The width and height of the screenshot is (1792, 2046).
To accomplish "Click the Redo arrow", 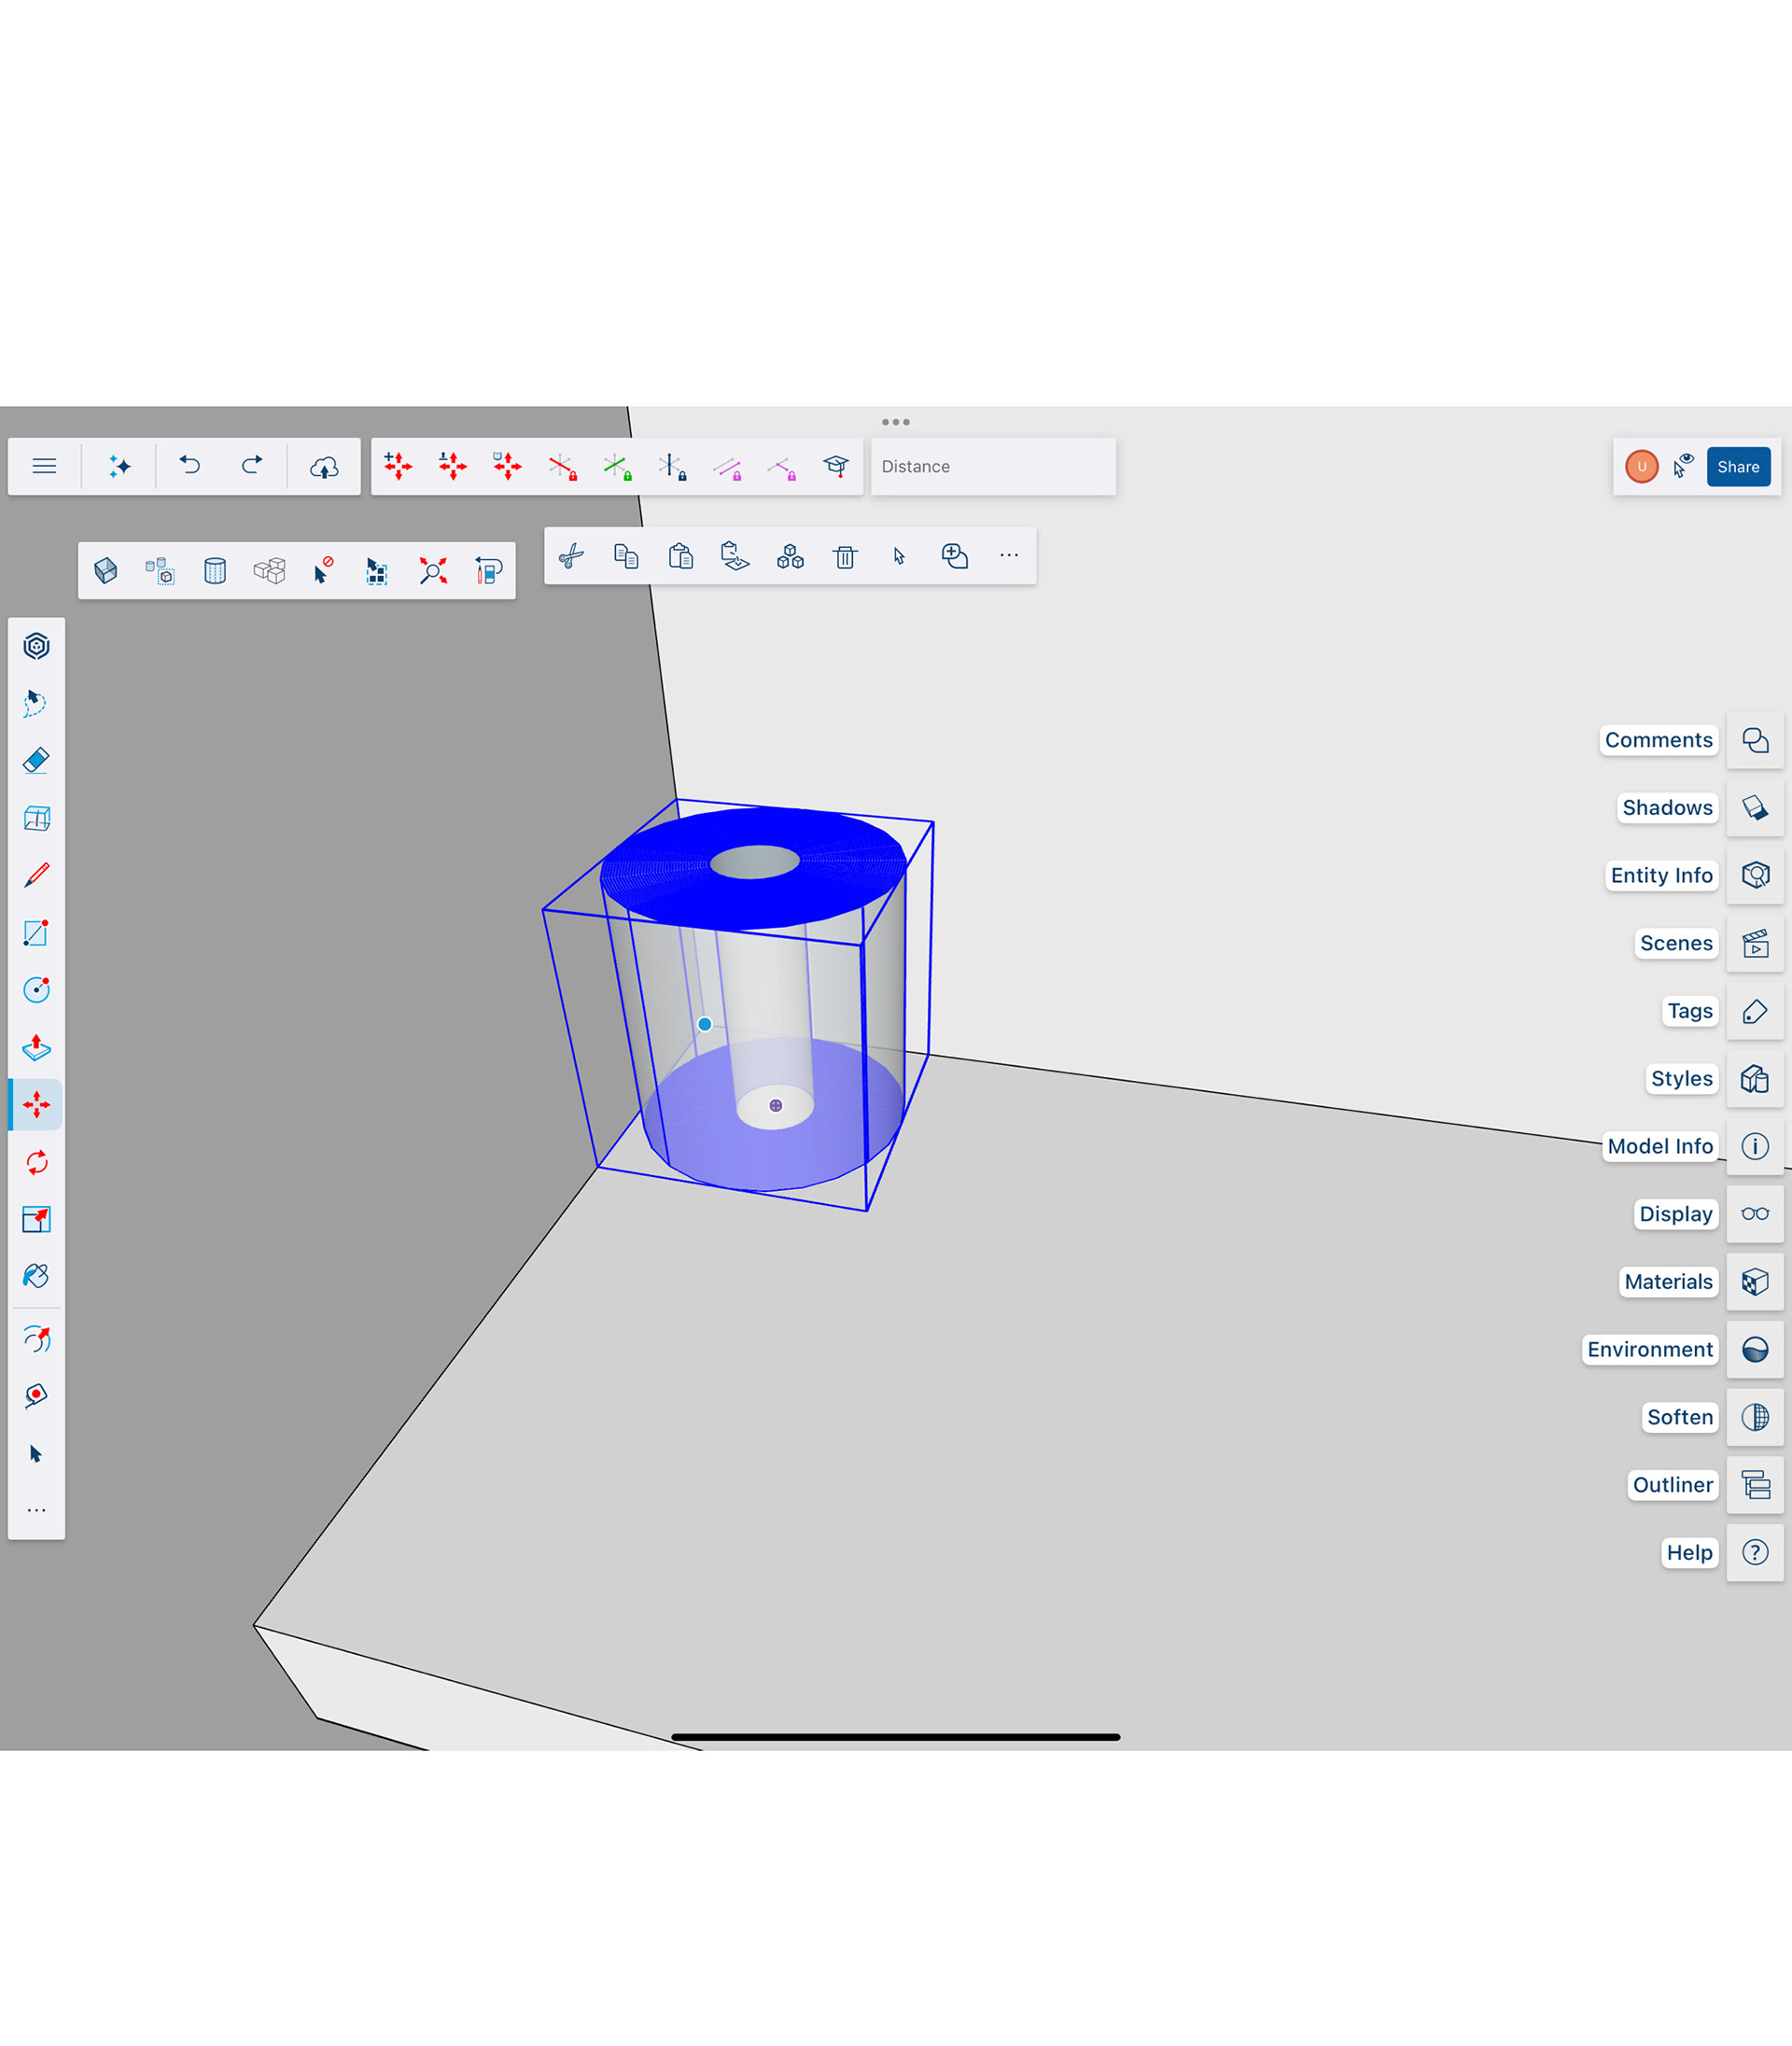I will pyautogui.click(x=252, y=466).
